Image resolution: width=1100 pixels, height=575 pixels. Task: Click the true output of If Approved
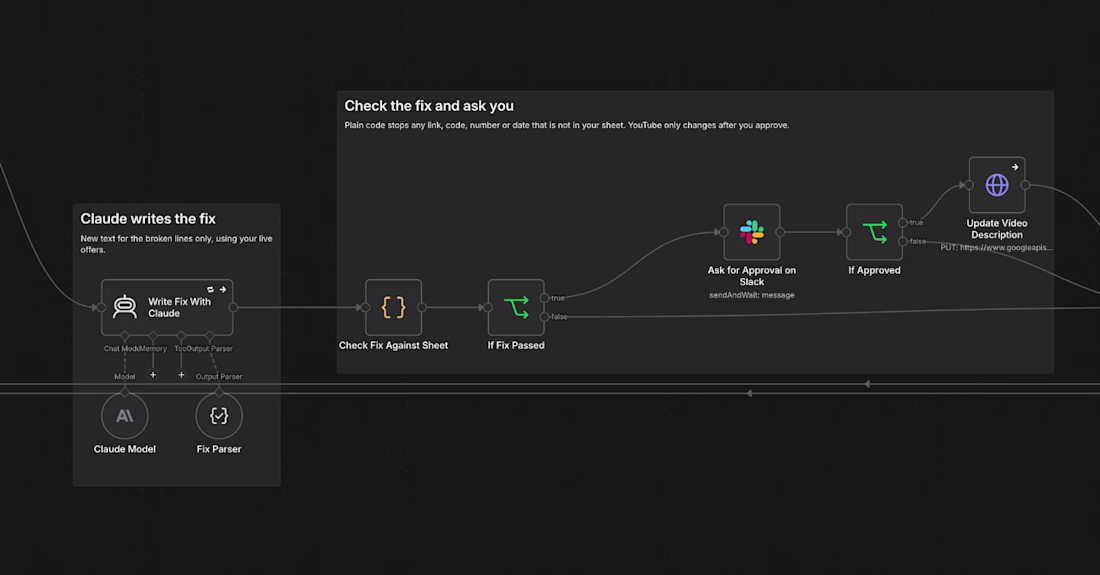click(903, 223)
